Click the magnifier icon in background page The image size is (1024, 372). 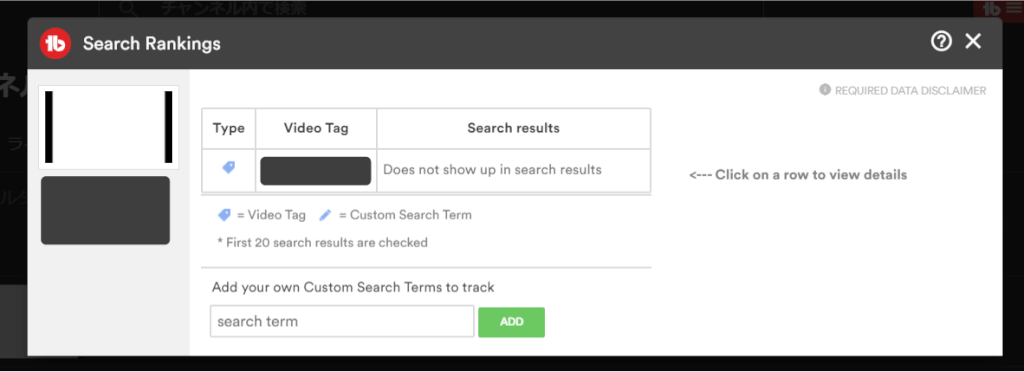click(x=129, y=8)
